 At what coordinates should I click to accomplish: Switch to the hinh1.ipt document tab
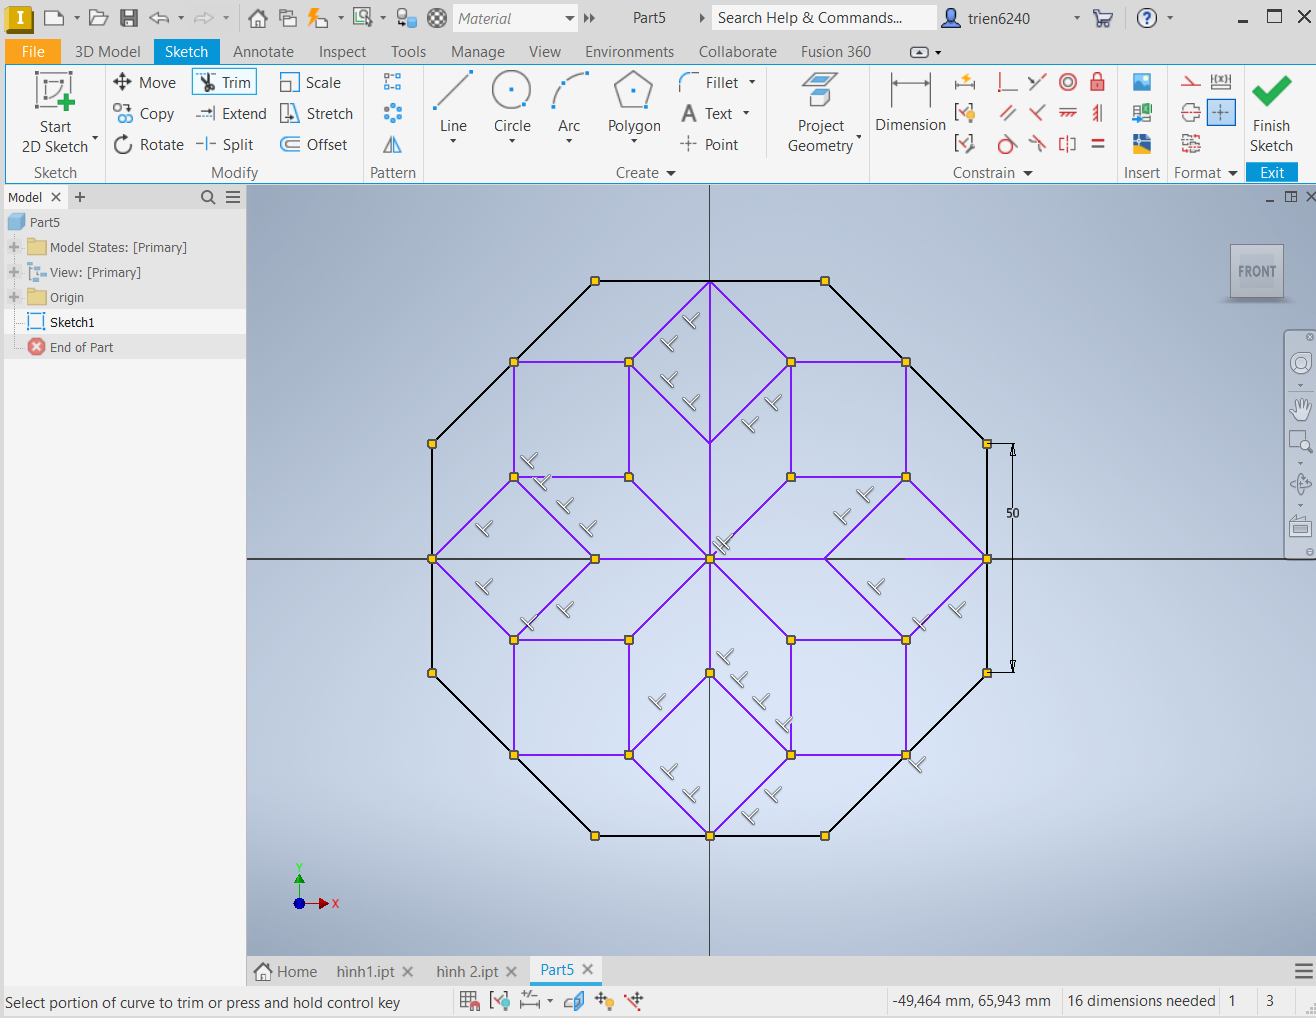coord(365,971)
